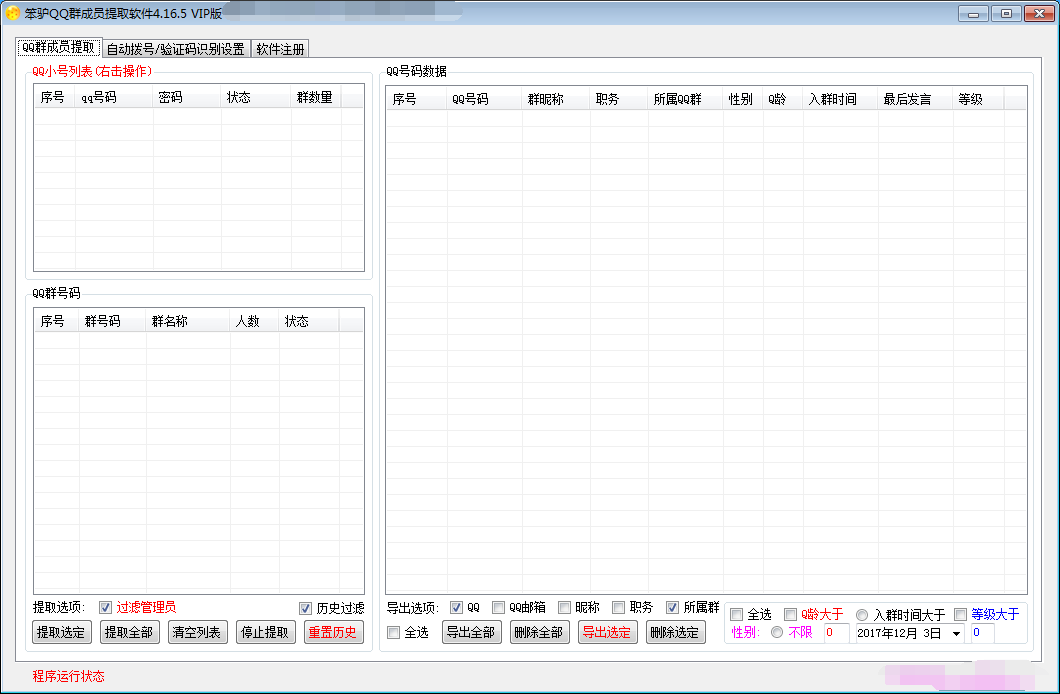Click qq号码 header in QQ小号列表

(114, 97)
